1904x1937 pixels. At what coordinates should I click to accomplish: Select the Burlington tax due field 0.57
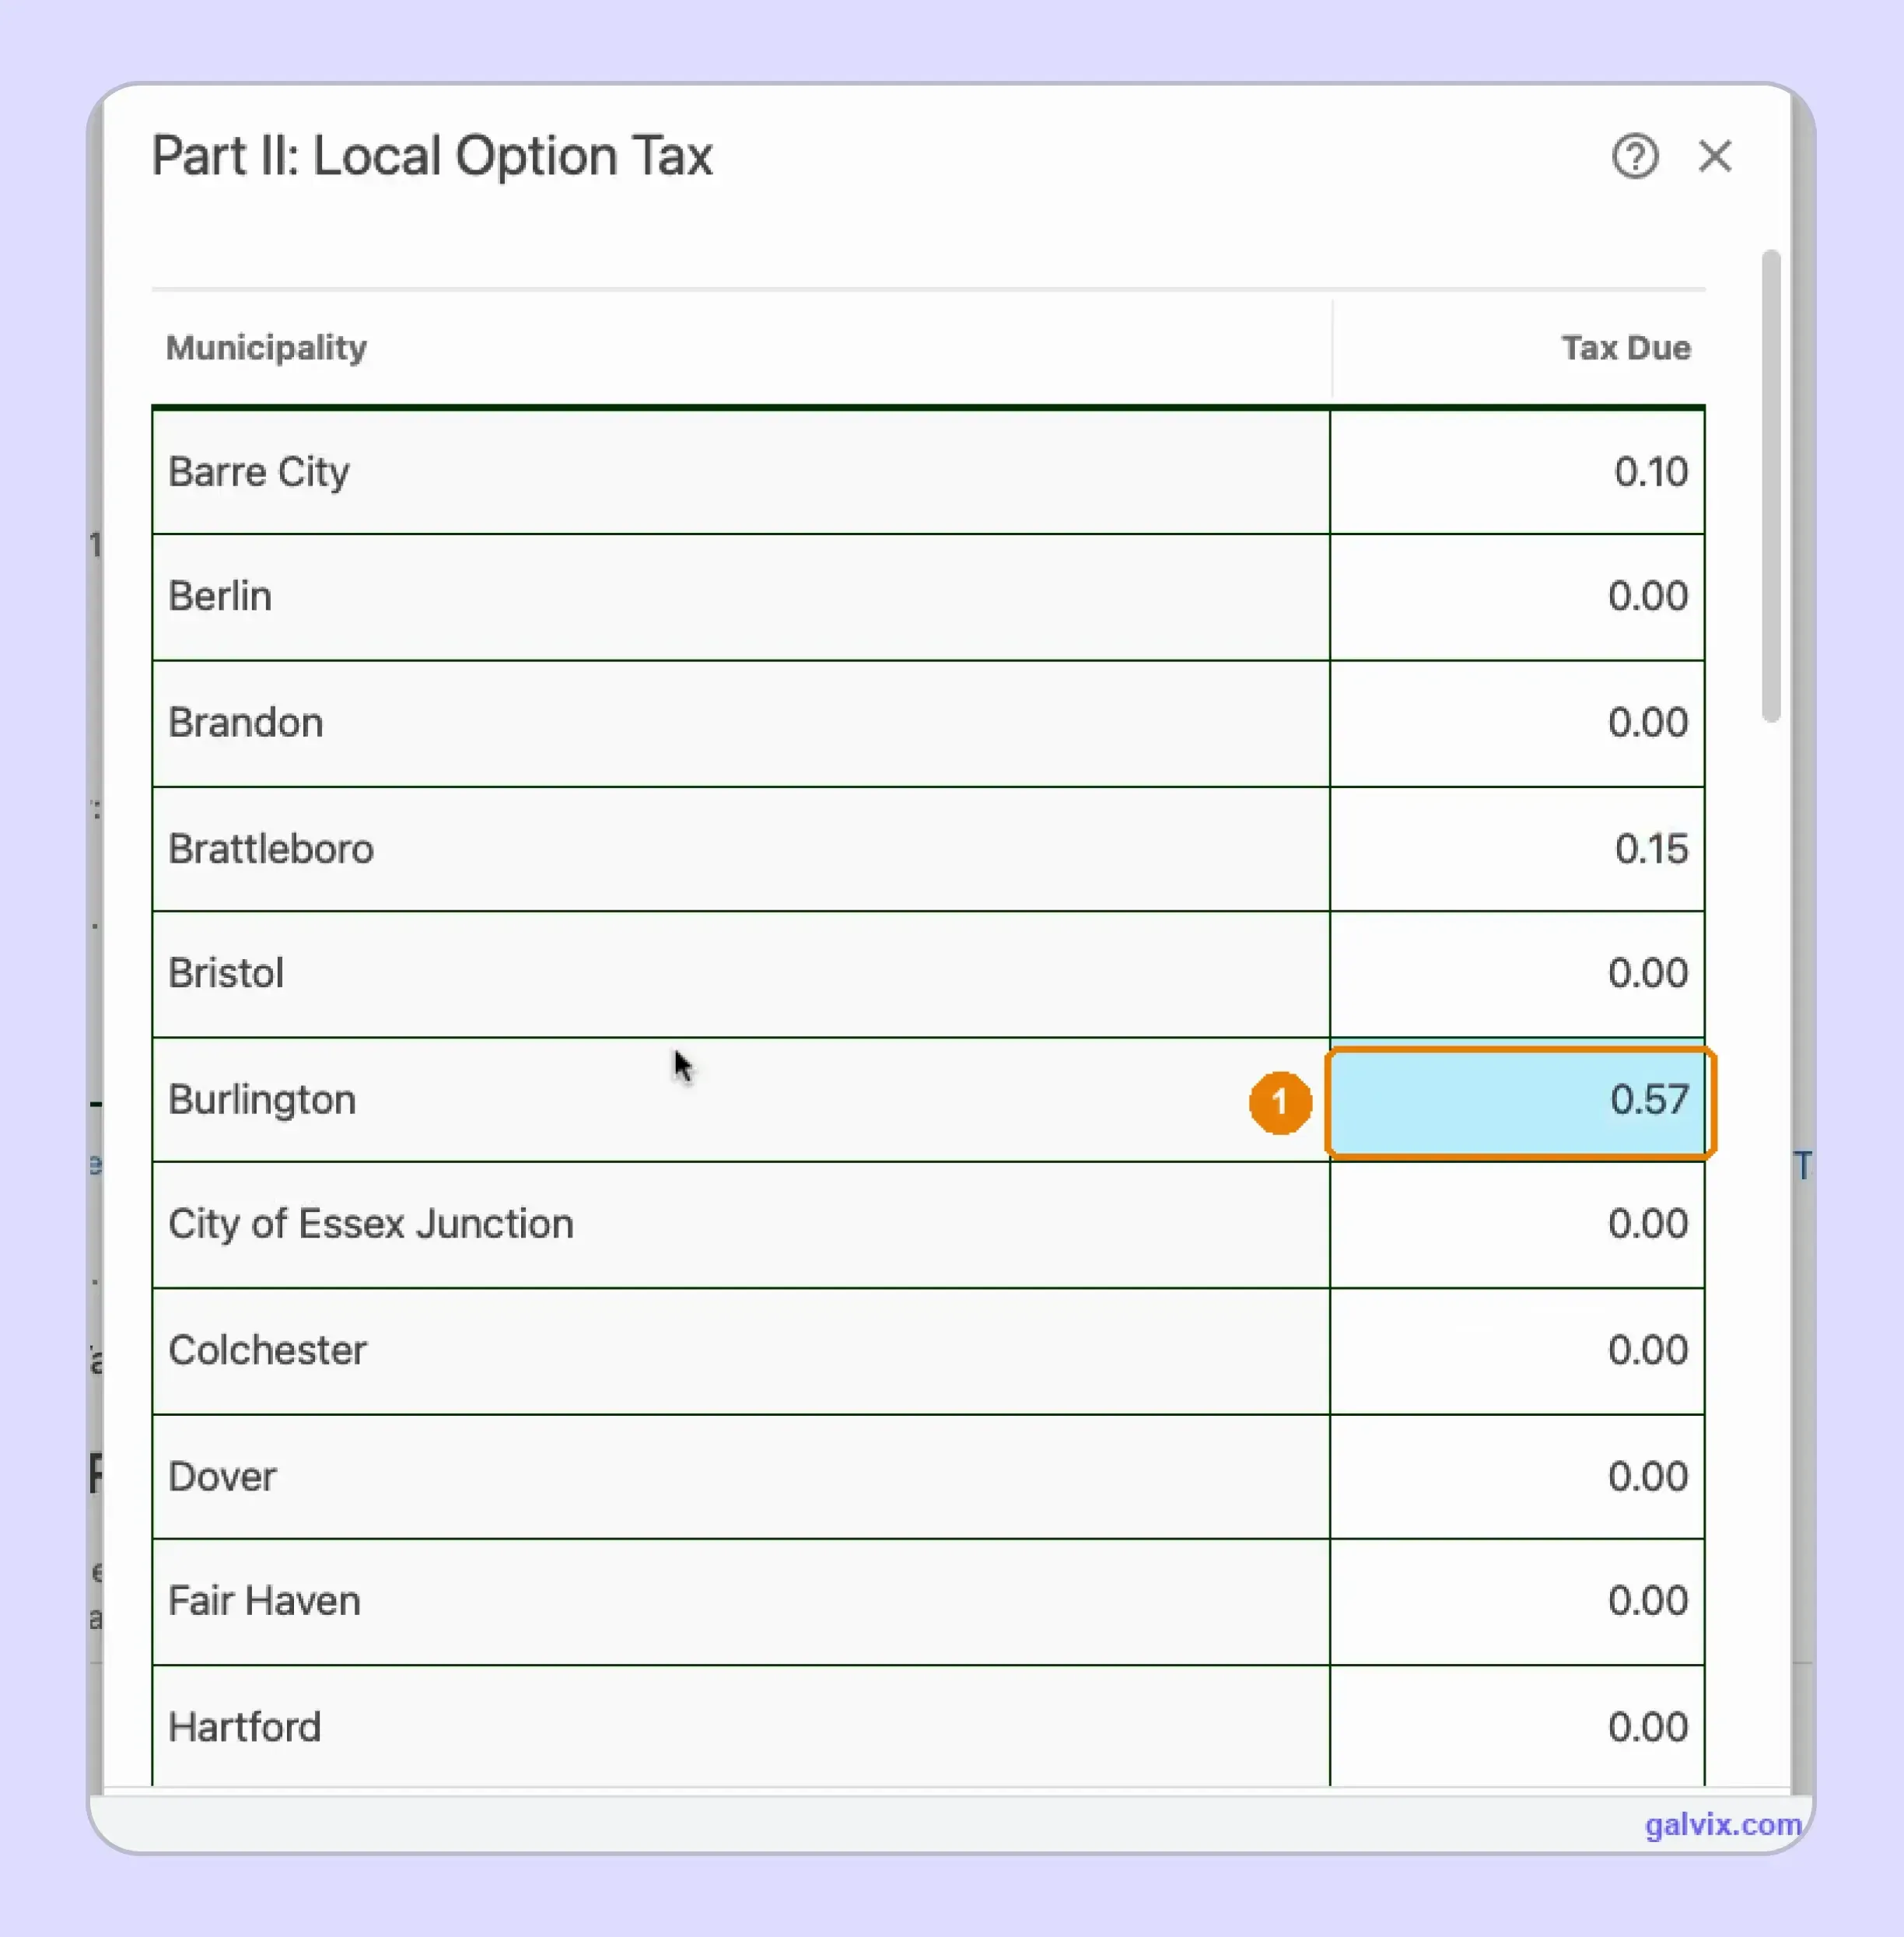coord(1518,1101)
